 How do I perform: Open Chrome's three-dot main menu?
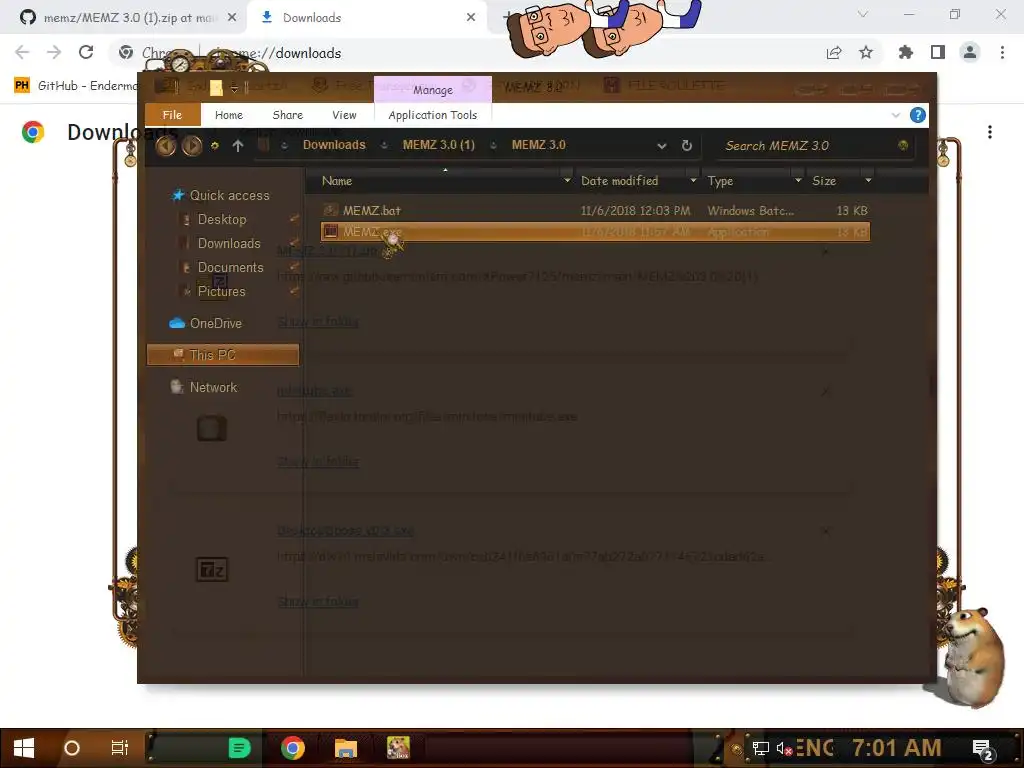(1002, 52)
